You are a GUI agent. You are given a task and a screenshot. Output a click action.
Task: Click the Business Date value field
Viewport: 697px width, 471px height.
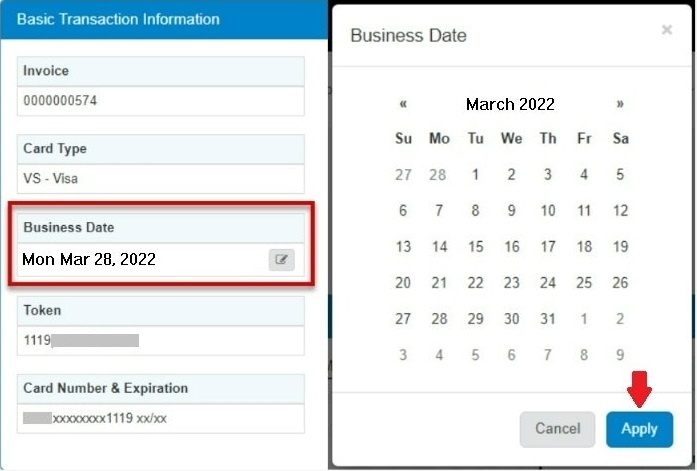pyautogui.click(x=140, y=260)
